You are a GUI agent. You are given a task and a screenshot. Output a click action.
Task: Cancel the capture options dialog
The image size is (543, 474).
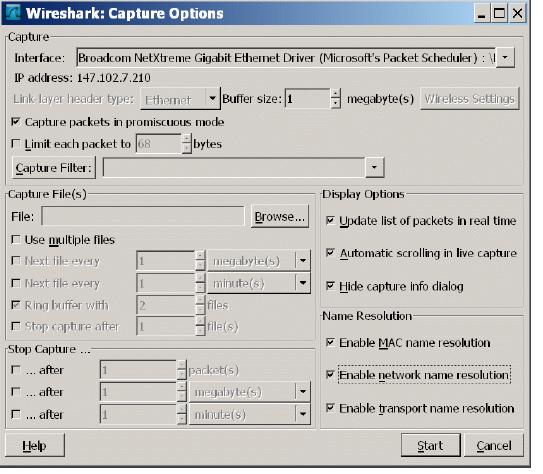pos(494,445)
